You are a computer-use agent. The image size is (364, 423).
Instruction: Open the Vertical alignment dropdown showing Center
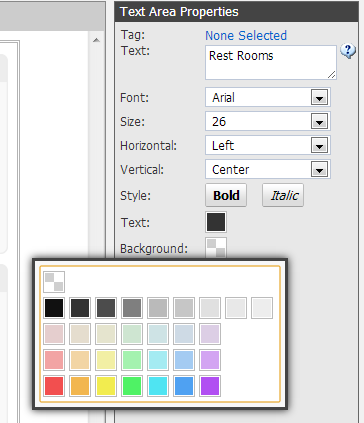(x=268, y=169)
